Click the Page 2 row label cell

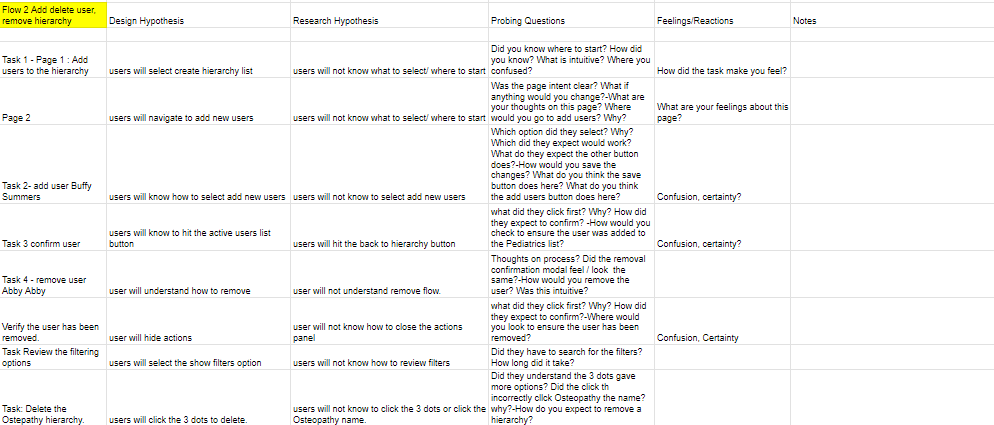[x=52, y=117]
